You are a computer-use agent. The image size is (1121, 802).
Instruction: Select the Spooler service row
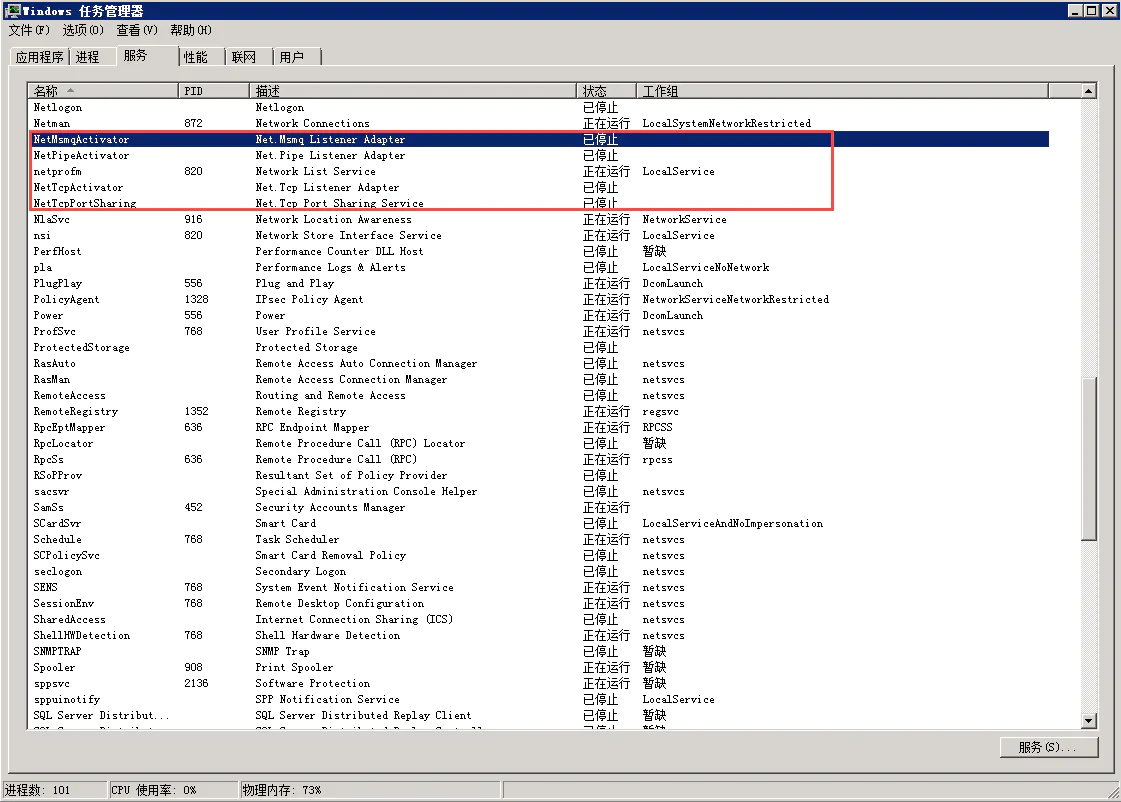[538, 668]
